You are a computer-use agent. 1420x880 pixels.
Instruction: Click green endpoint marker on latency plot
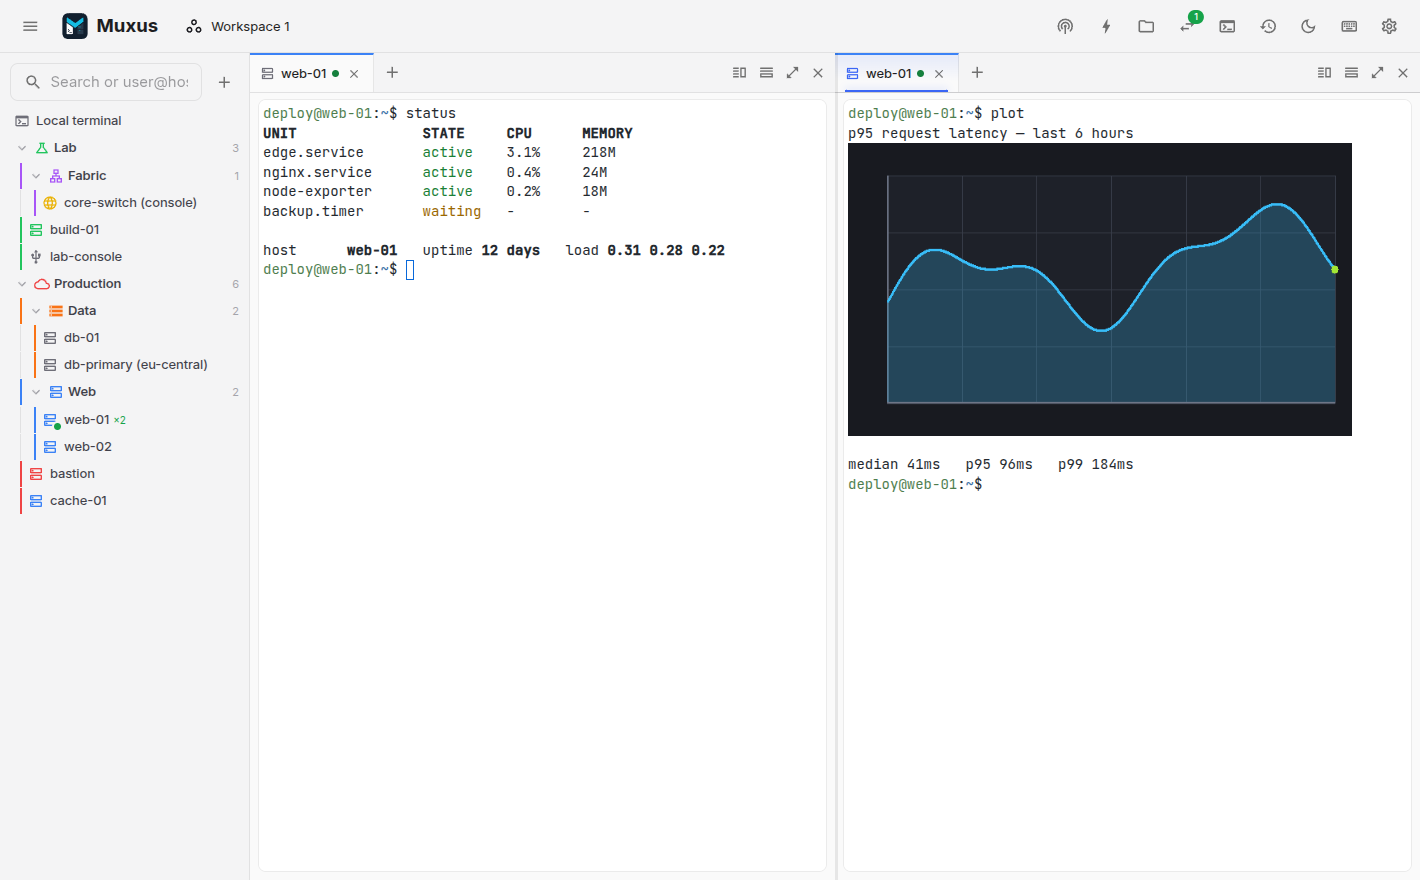click(1334, 269)
